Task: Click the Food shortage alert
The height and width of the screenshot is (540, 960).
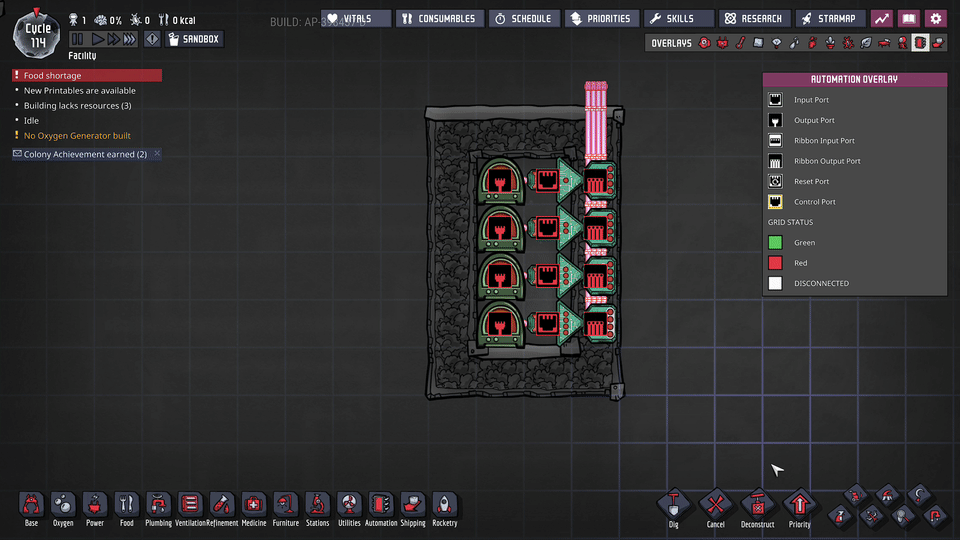Action: (x=87, y=75)
